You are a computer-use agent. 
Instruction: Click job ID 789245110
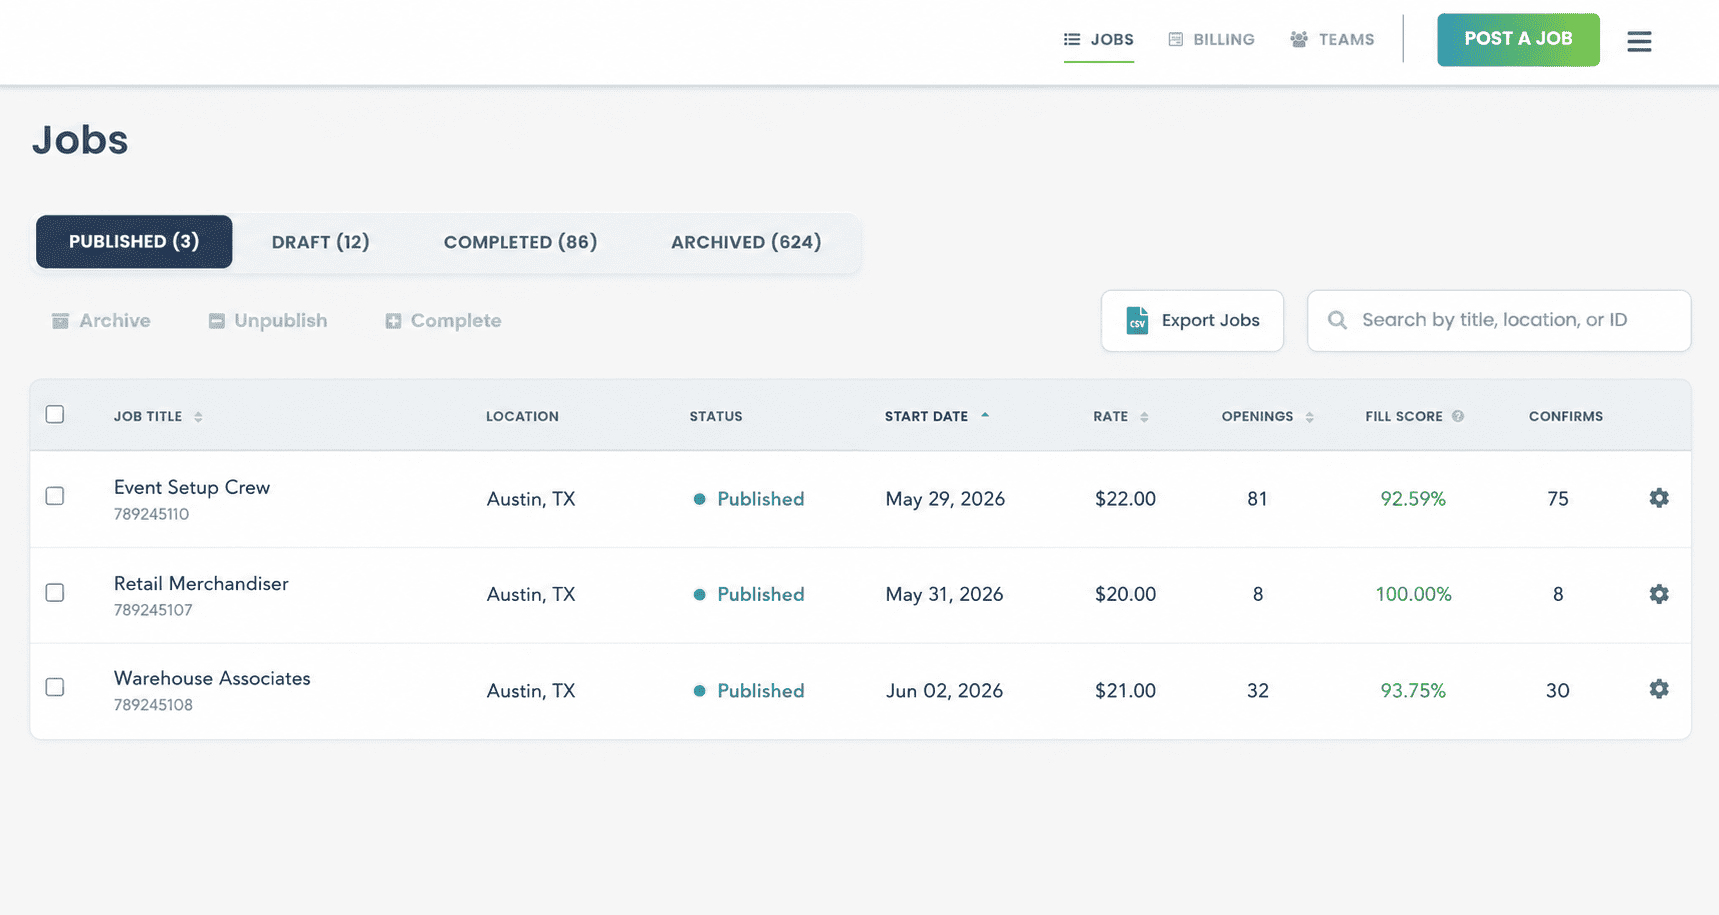151,514
